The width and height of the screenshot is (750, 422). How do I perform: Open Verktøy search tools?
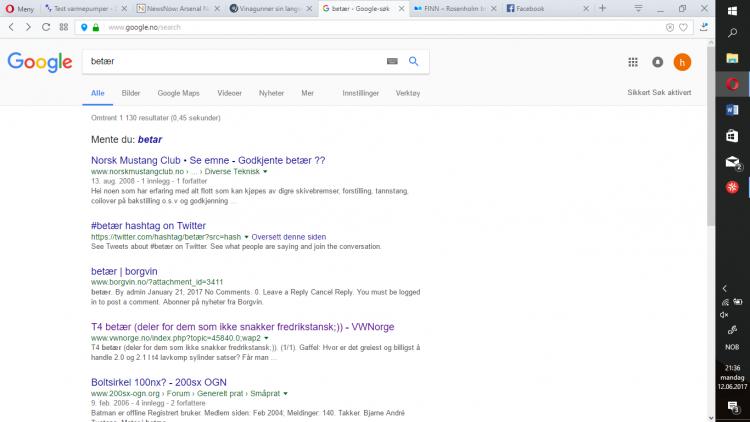pyautogui.click(x=408, y=93)
